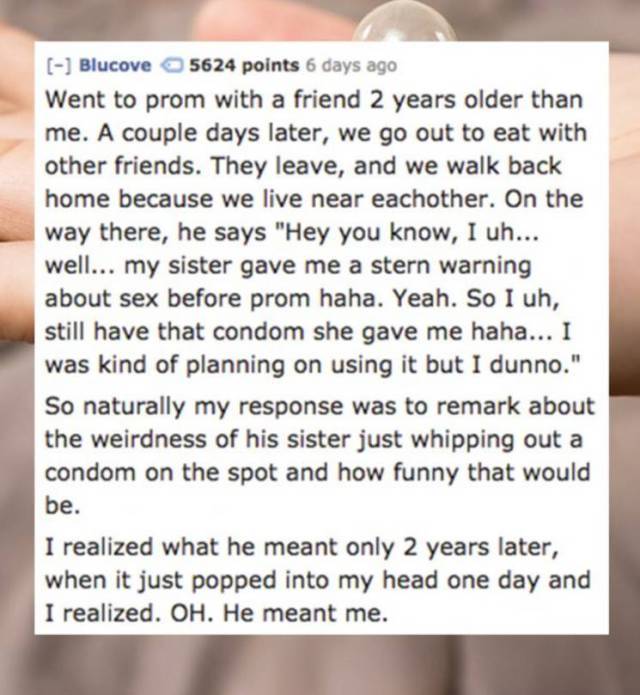Click the first paragraph starting 'Went to prom'

(x=316, y=232)
